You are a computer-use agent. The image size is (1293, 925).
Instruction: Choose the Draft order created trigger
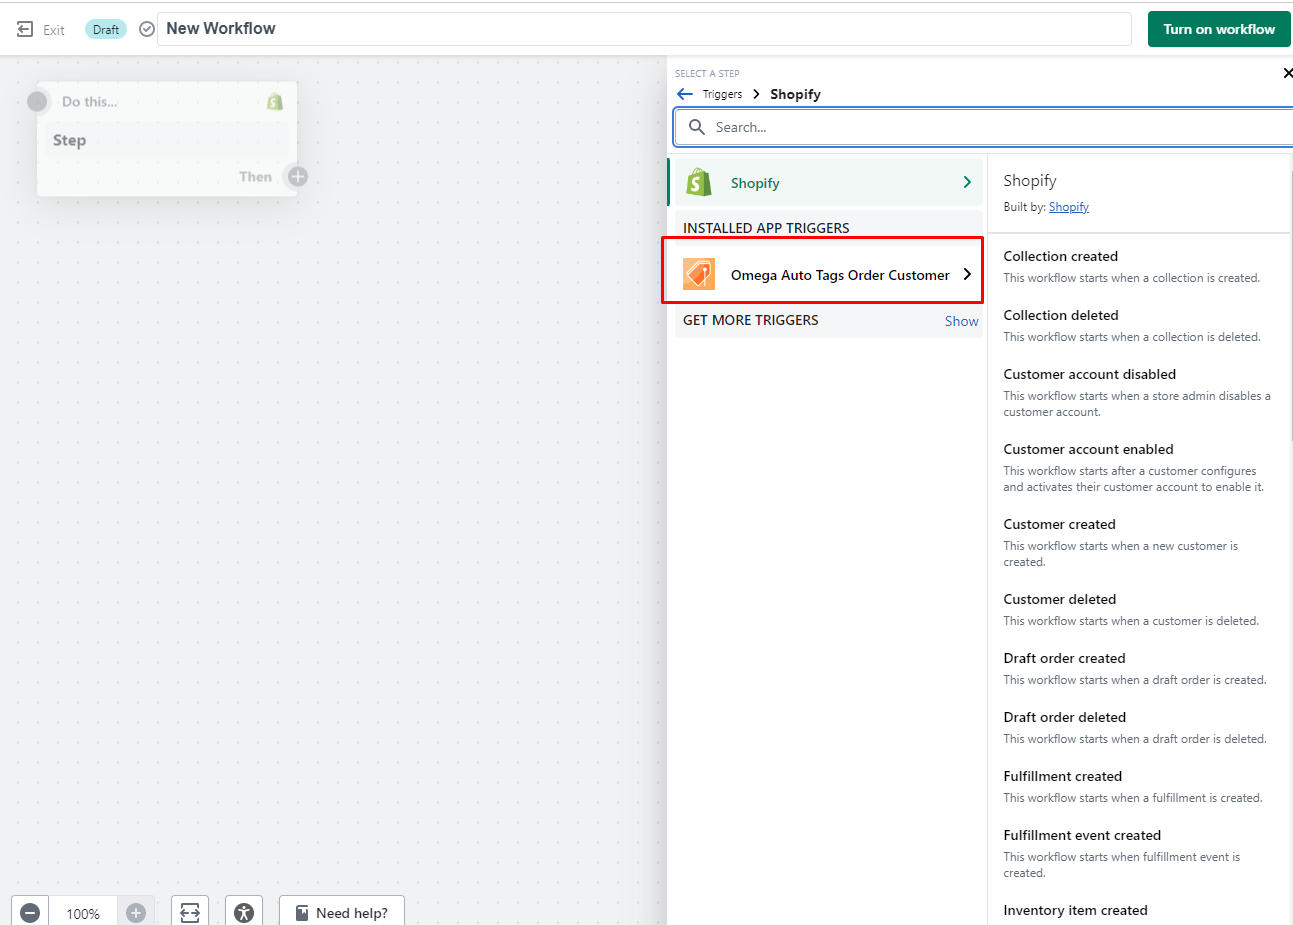click(1064, 659)
